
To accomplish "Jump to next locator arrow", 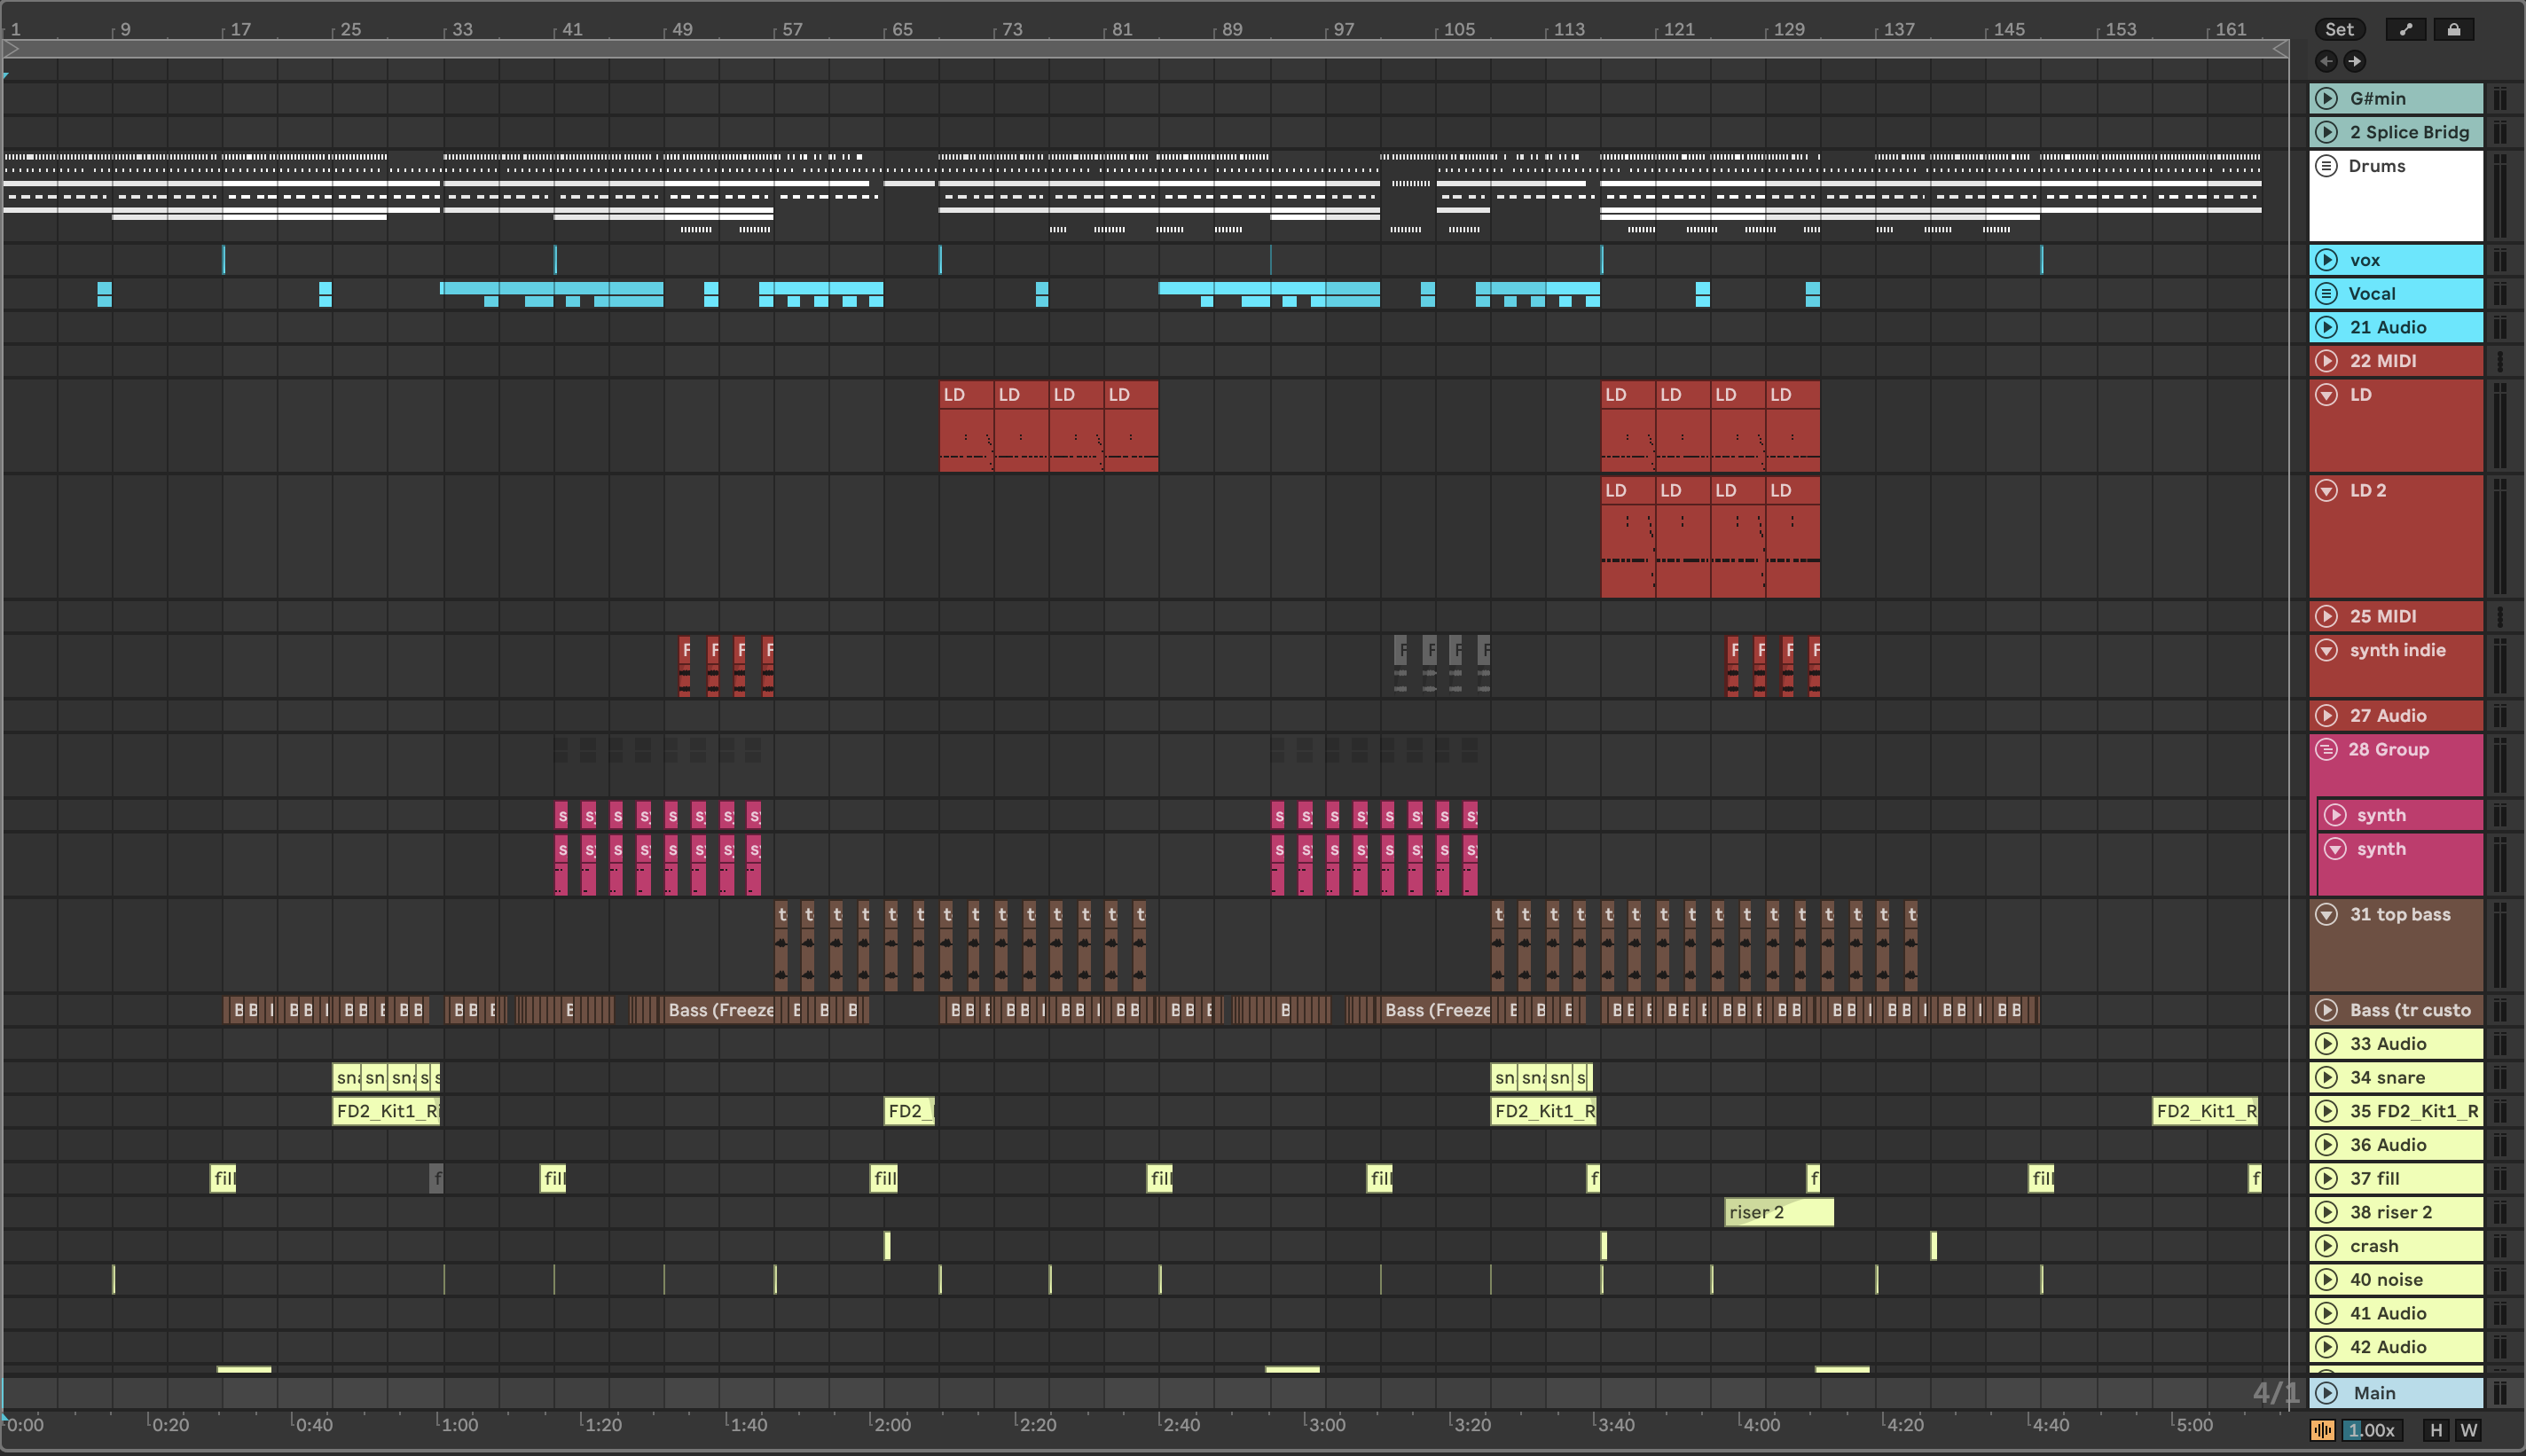I will click(x=2355, y=61).
